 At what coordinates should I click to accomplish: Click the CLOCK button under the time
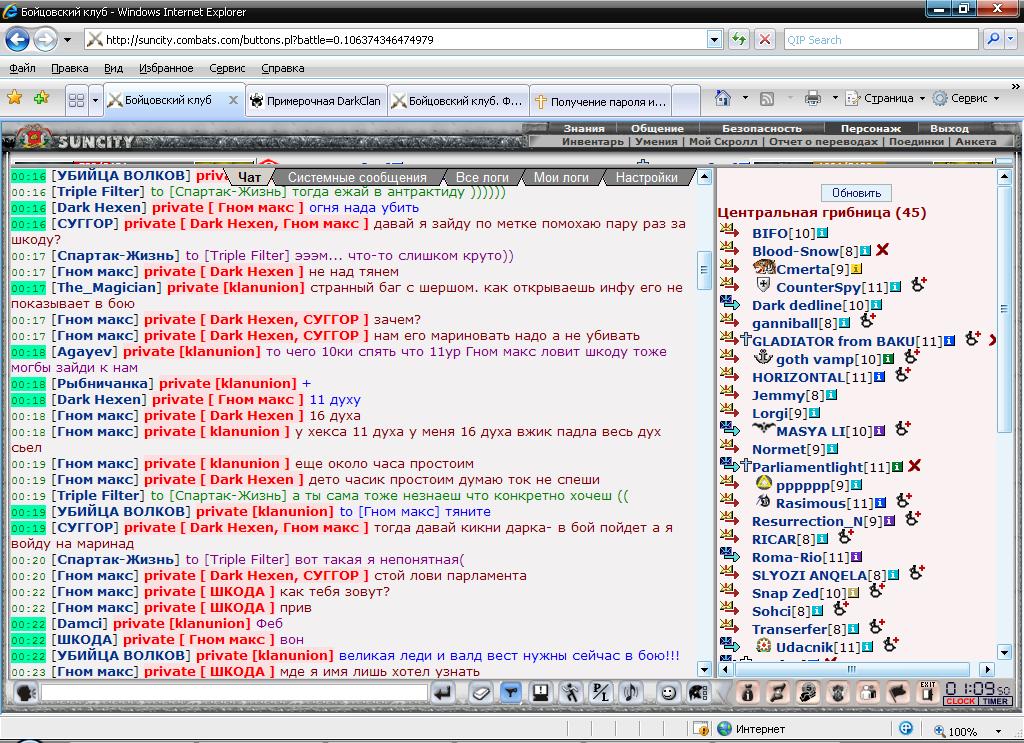(960, 701)
